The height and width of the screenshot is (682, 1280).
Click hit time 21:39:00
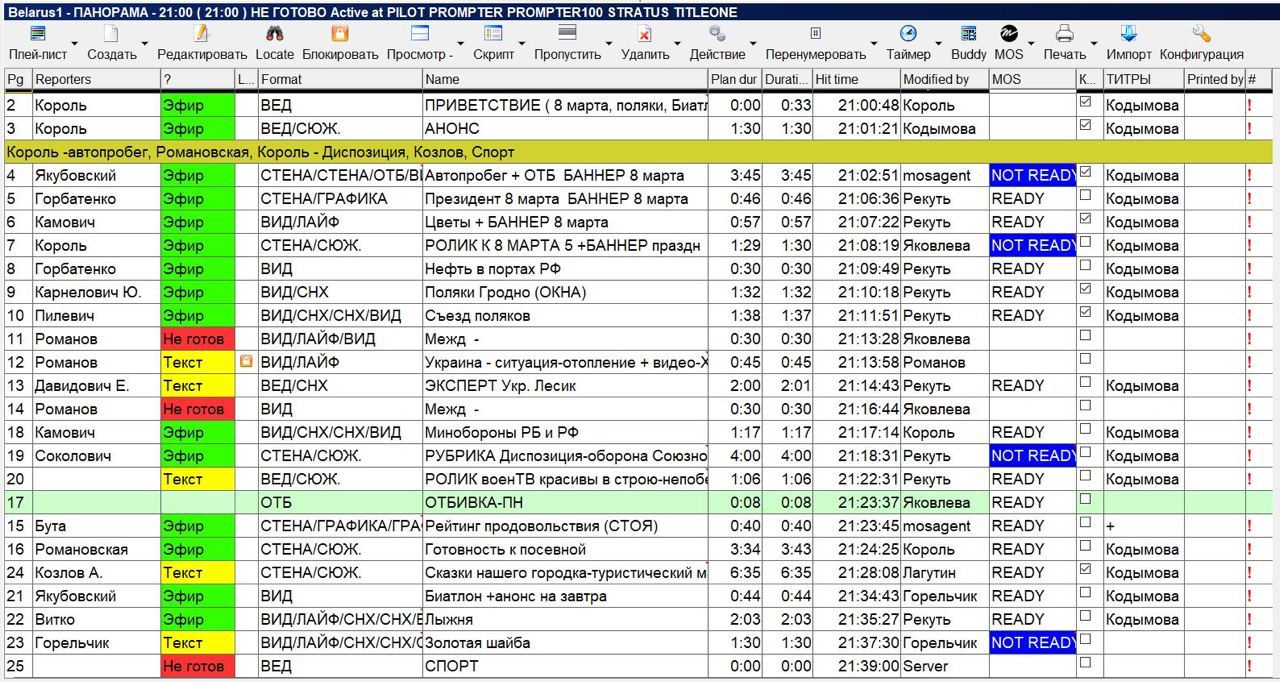pos(869,666)
